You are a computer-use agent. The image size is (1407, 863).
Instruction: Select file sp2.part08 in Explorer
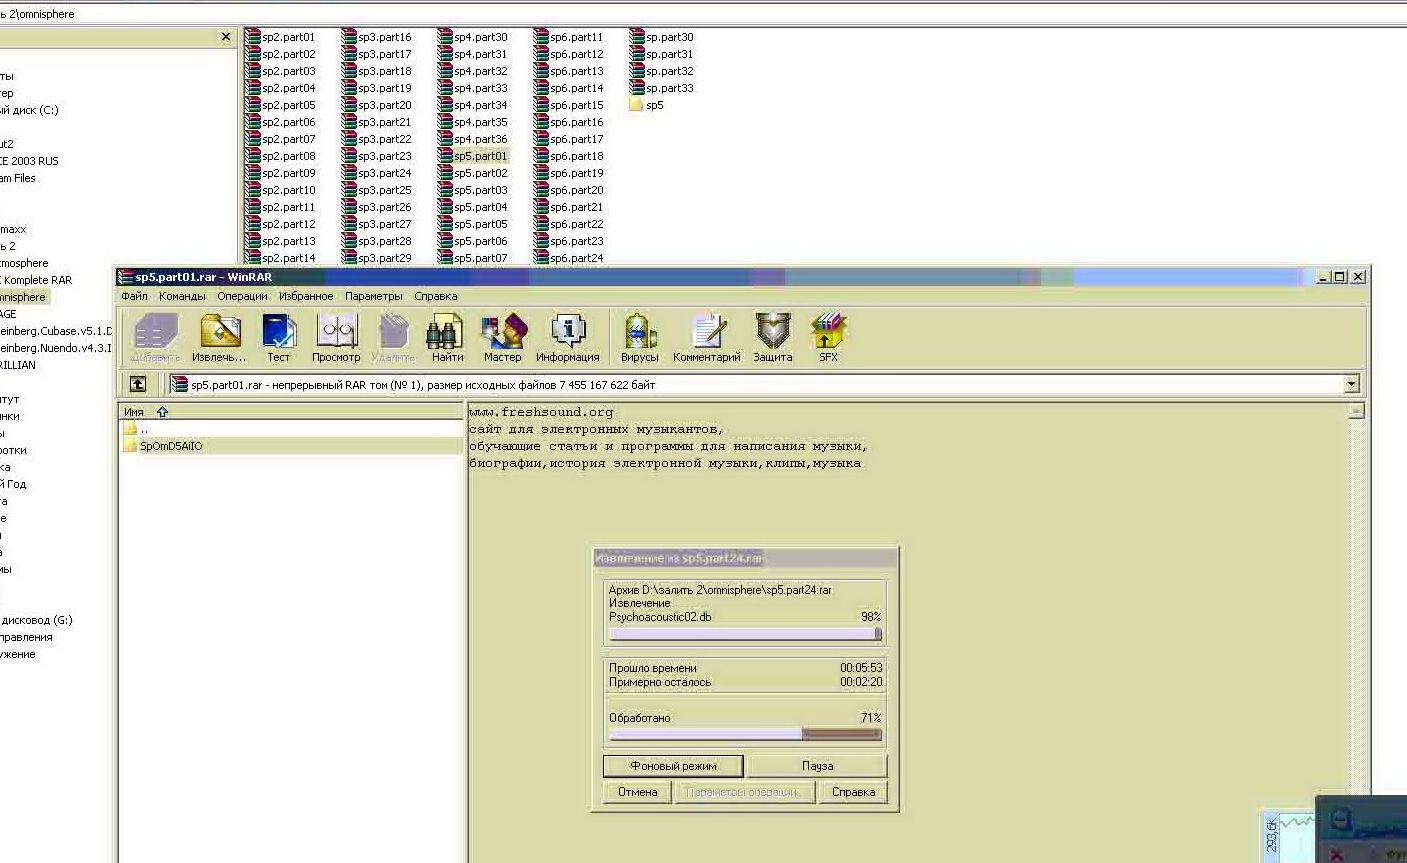(281, 156)
